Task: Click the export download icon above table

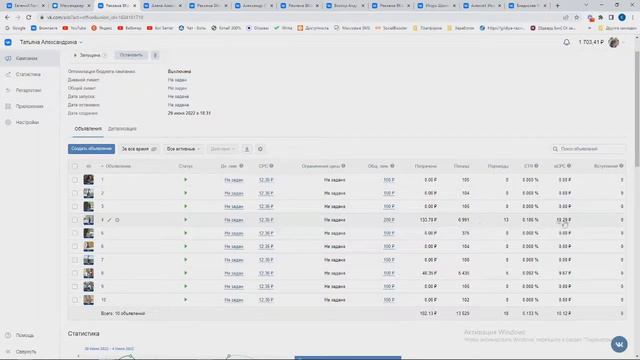Action: point(247,149)
